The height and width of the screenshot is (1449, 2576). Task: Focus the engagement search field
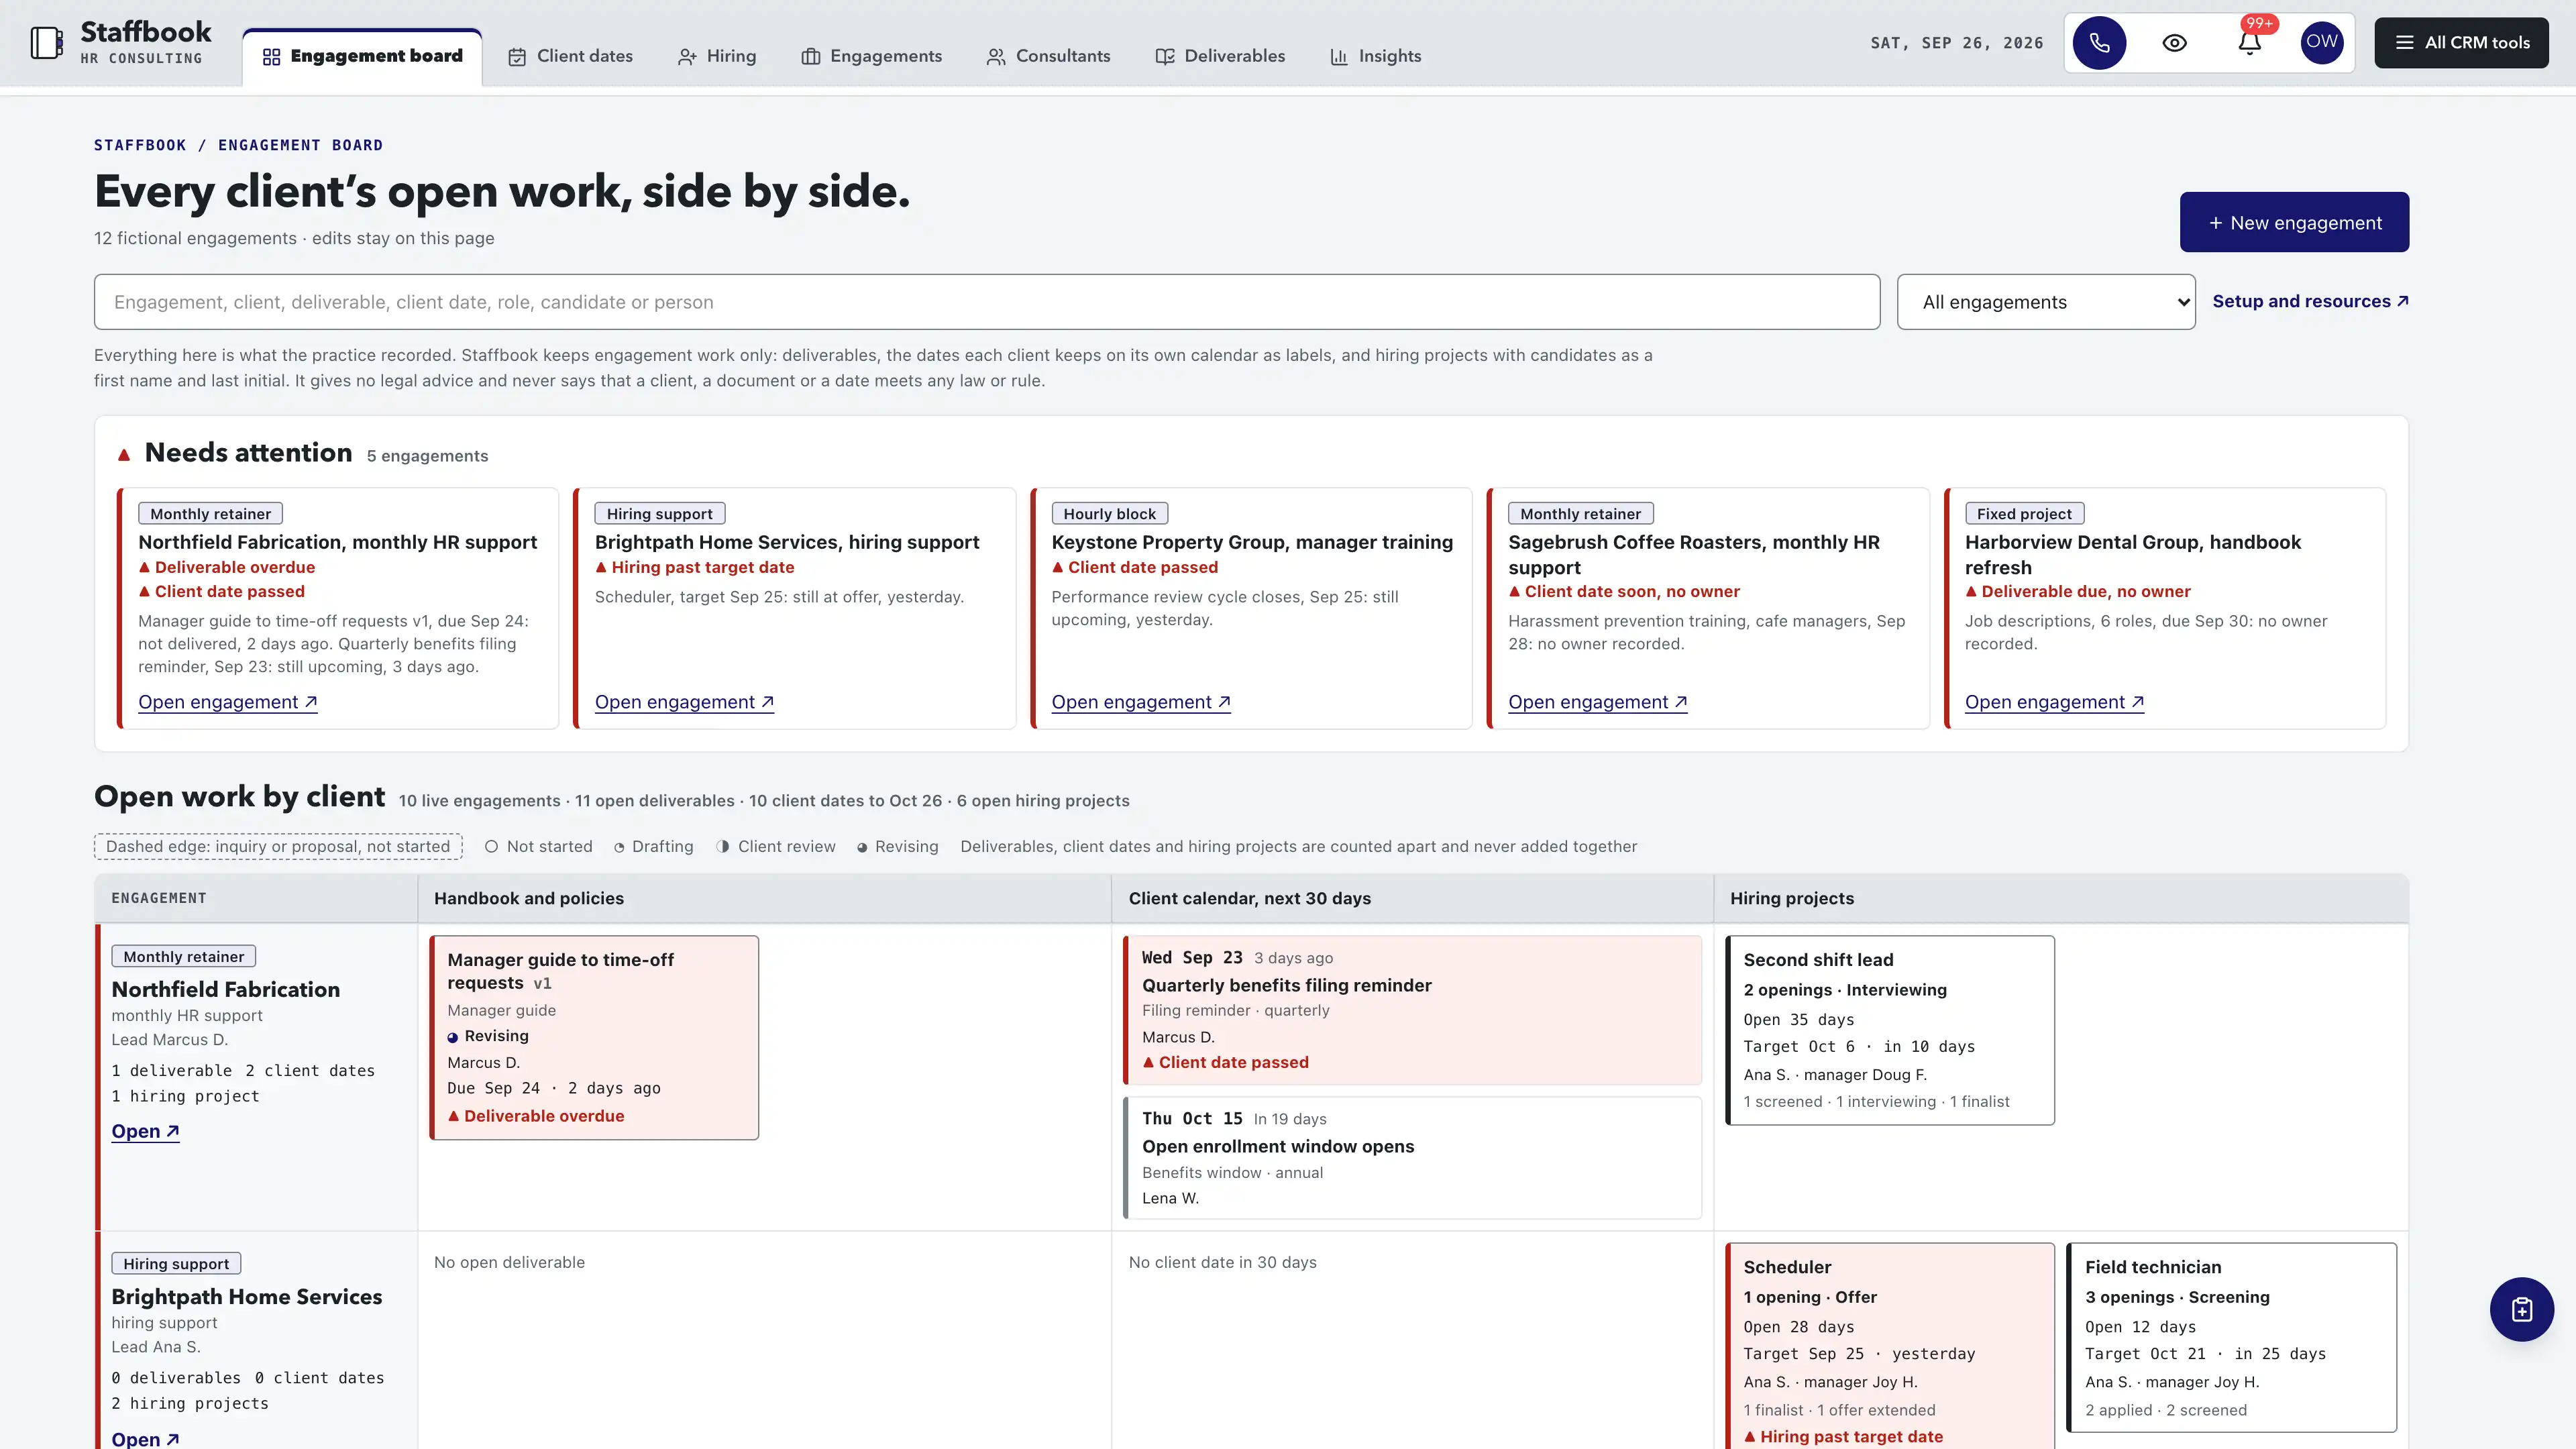click(987, 302)
